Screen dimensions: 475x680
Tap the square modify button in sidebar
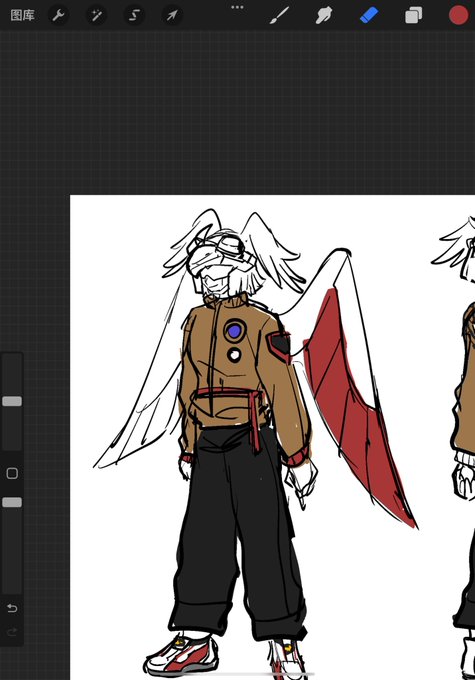click(x=12, y=473)
